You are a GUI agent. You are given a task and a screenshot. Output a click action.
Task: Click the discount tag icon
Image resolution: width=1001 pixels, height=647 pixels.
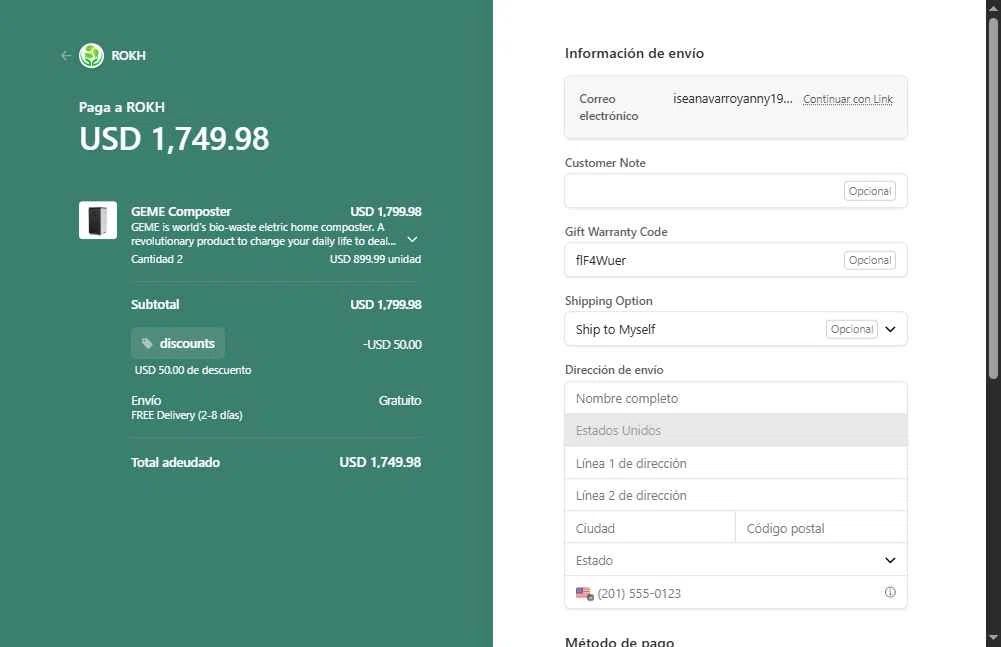pos(147,344)
